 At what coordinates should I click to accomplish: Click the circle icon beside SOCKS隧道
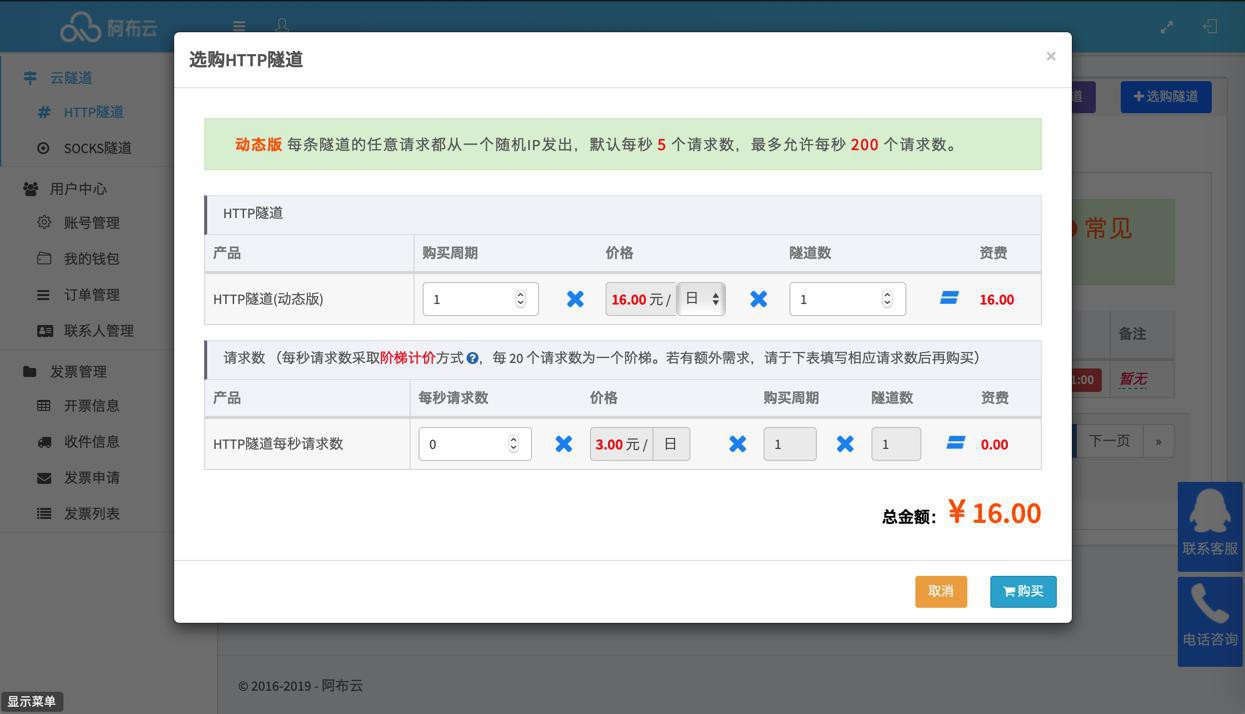coord(44,148)
